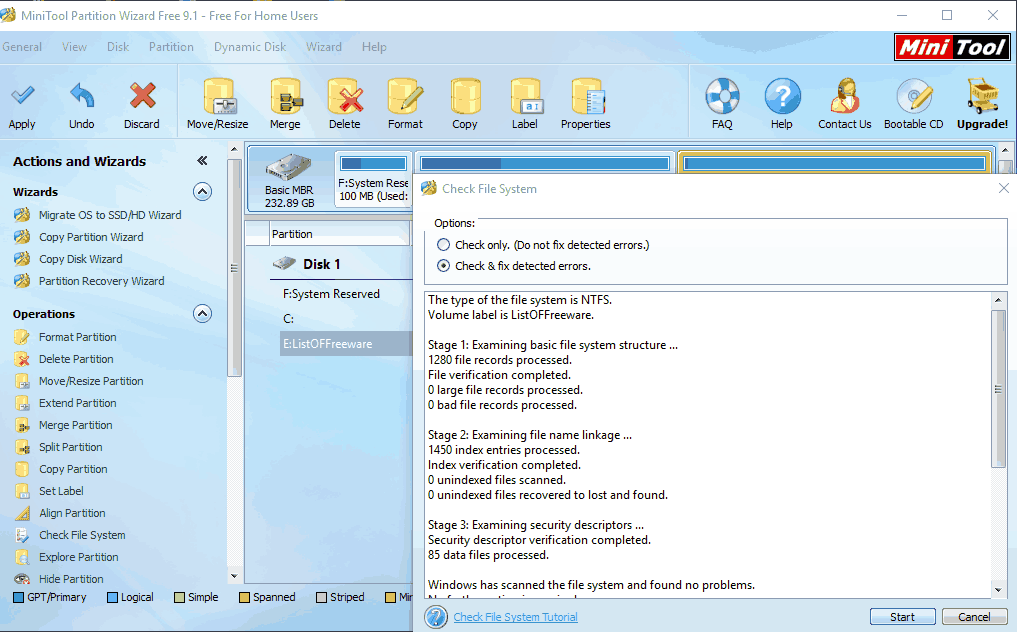This screenshot has width=1017, height=632.
Task: Click the help icon beside the tutorial link
Action: [437, 616]
